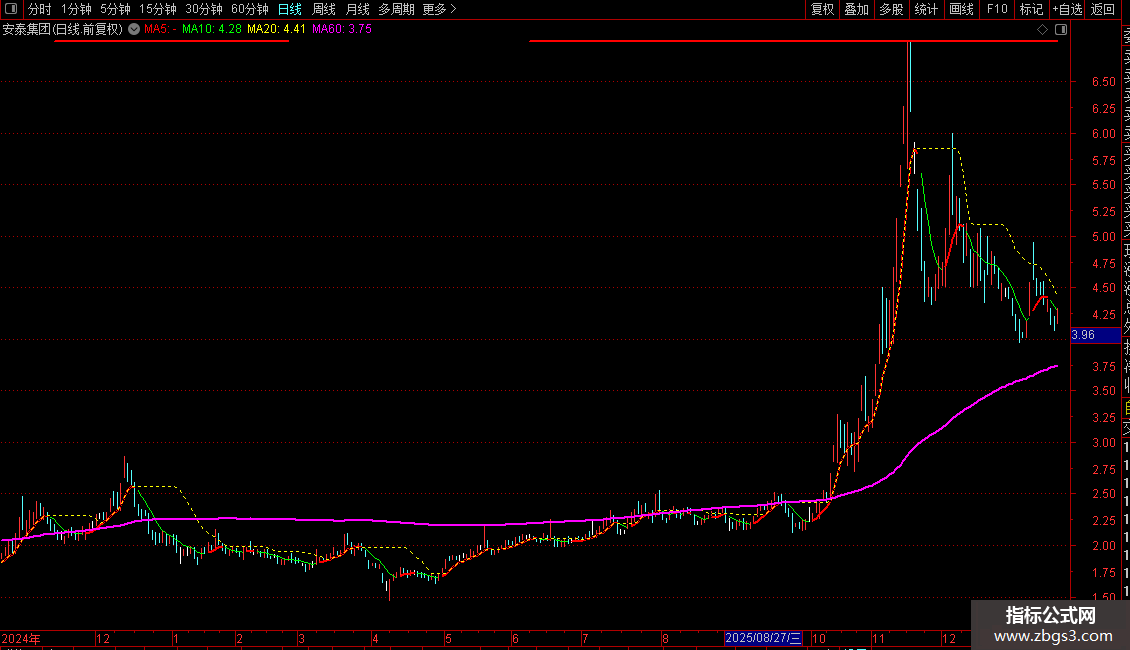Expand the 更多 period options
Image resolution: width=1130 pixels, height=650 pixels.
click(440, 9)
